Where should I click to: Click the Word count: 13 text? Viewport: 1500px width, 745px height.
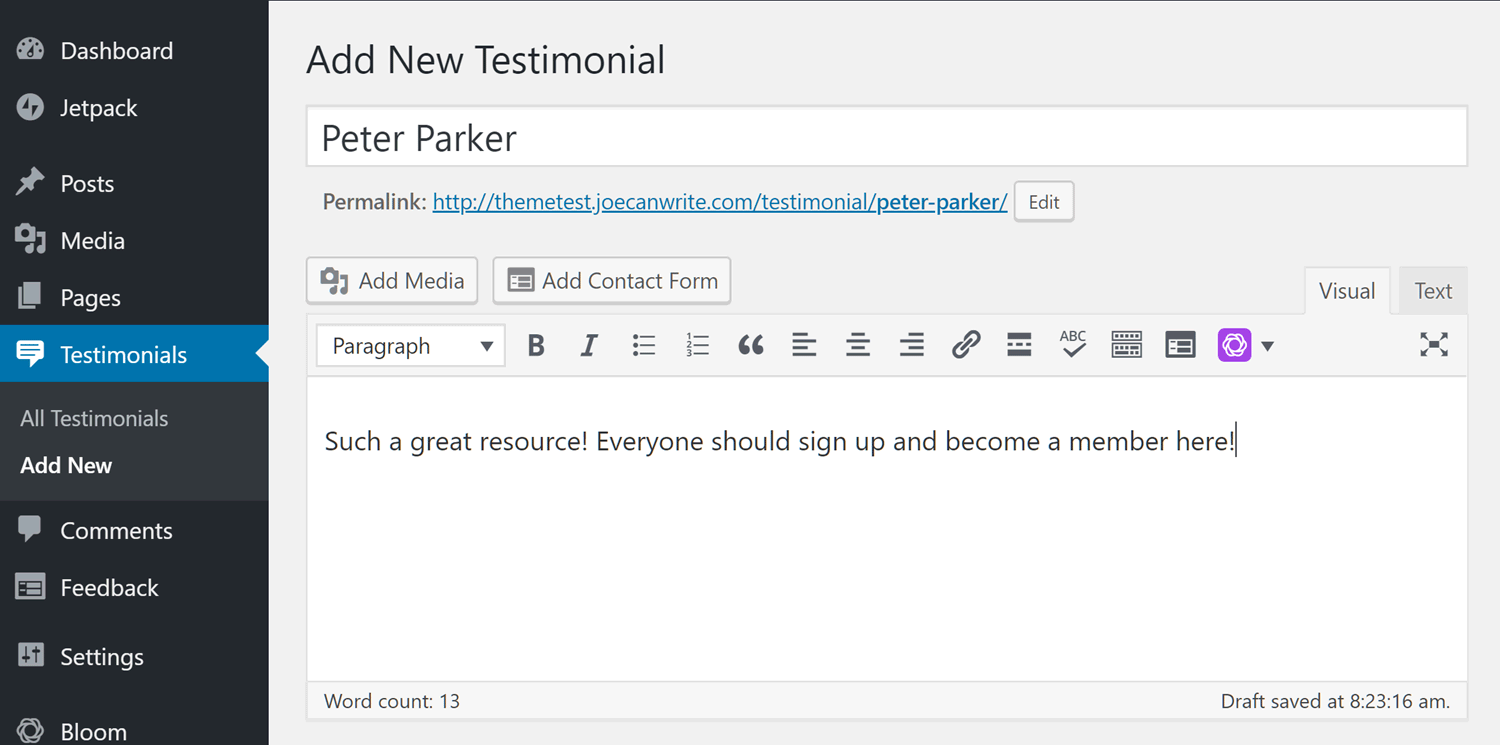click(x=392, y=701)
